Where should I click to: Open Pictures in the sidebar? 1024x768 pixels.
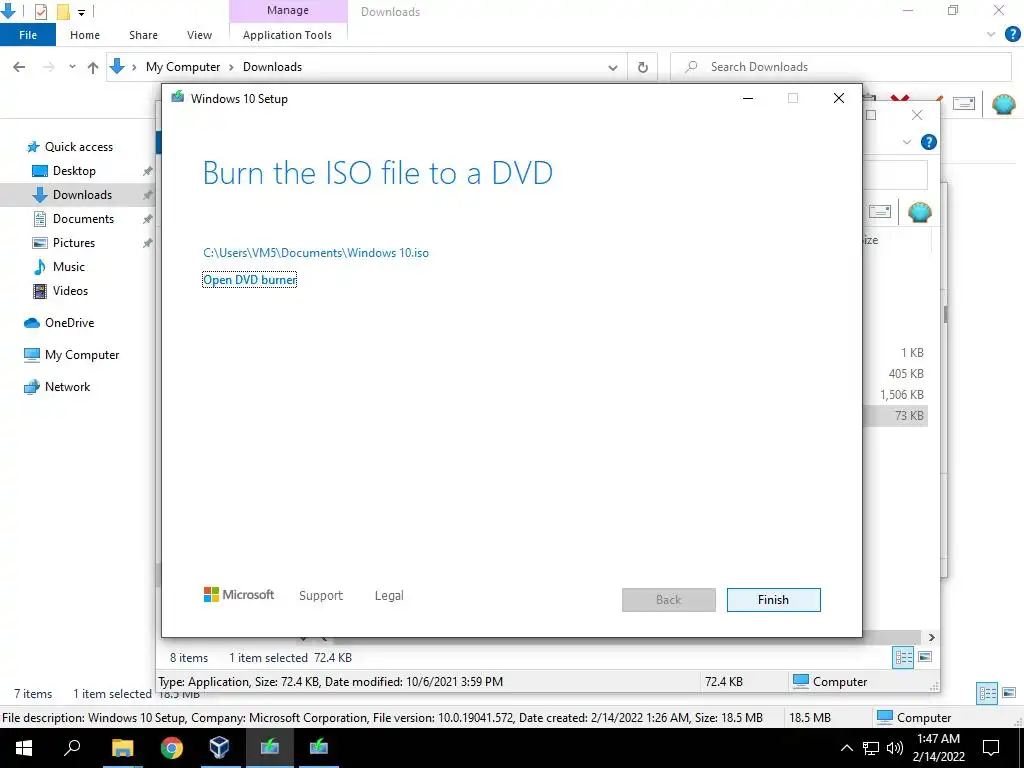pyautogui.click(x=74, y=243)
